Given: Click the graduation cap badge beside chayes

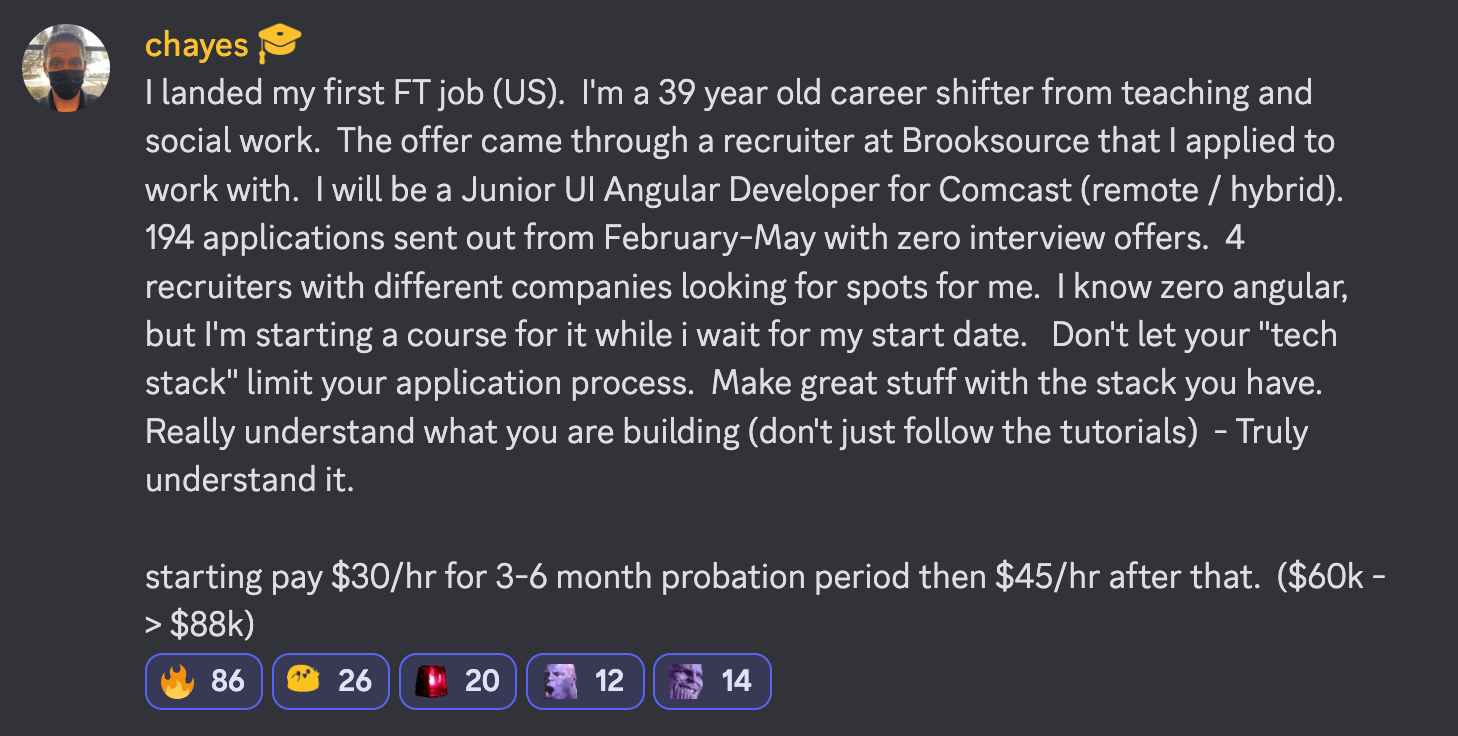Looking at the screenshot, I should click(279, 43).
